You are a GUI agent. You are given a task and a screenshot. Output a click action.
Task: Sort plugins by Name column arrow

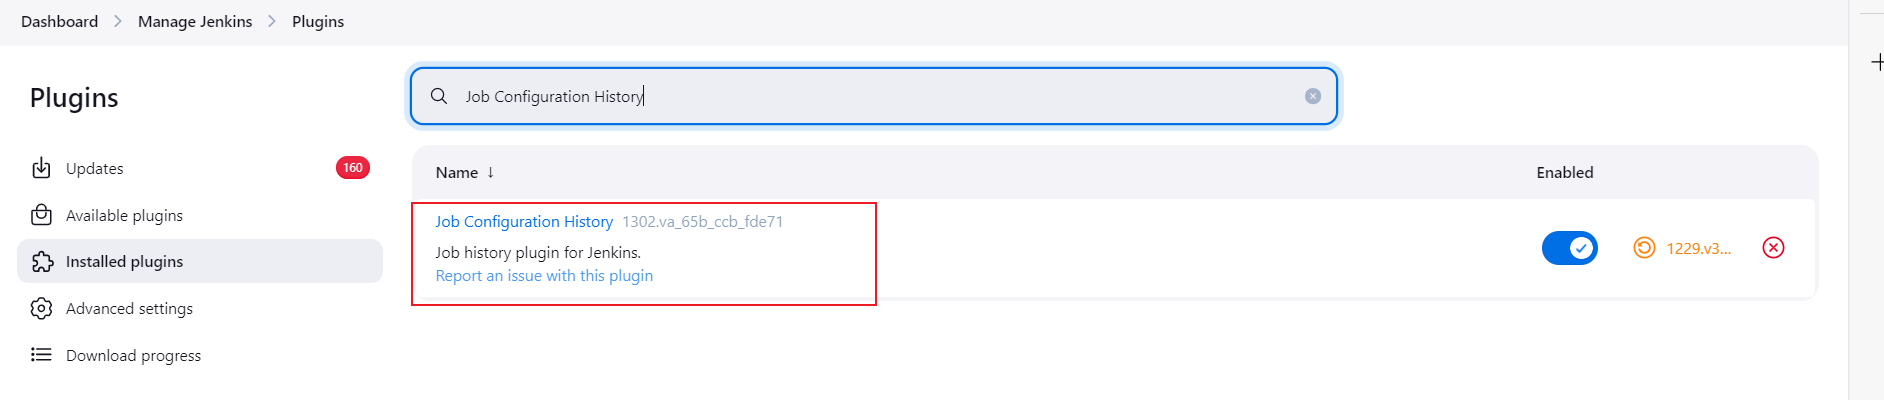tap(490, 172)
